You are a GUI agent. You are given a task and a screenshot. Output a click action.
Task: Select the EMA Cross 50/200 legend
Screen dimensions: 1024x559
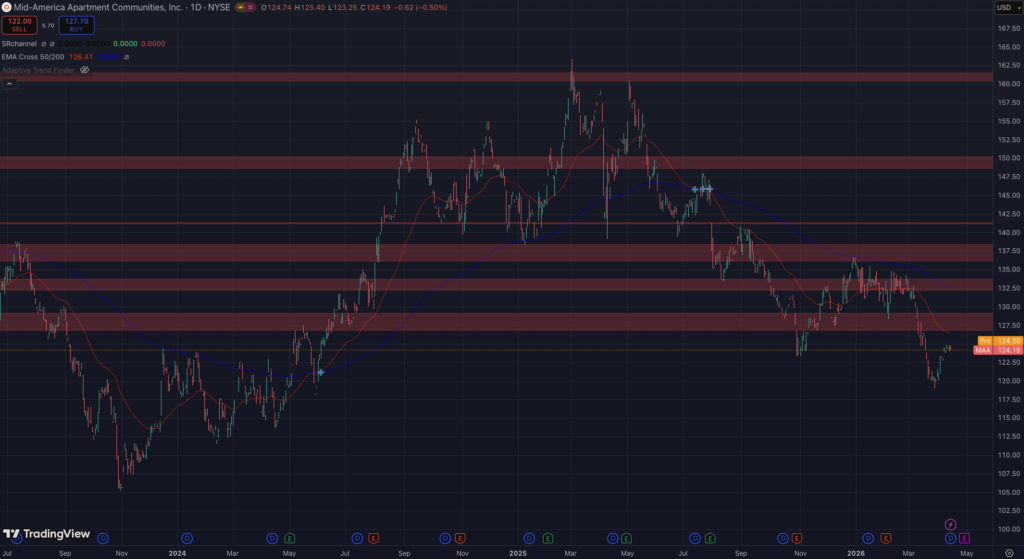click(33, 57)
